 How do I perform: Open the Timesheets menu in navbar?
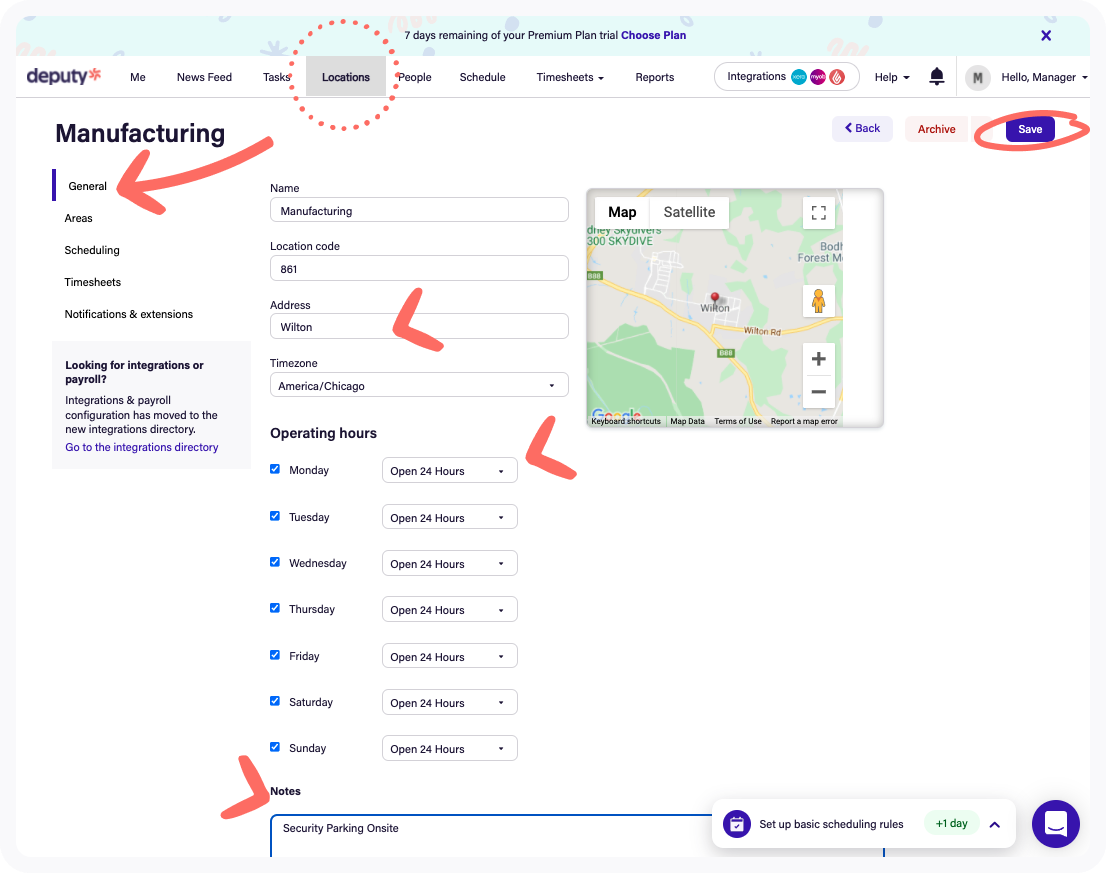coord(569,77)
